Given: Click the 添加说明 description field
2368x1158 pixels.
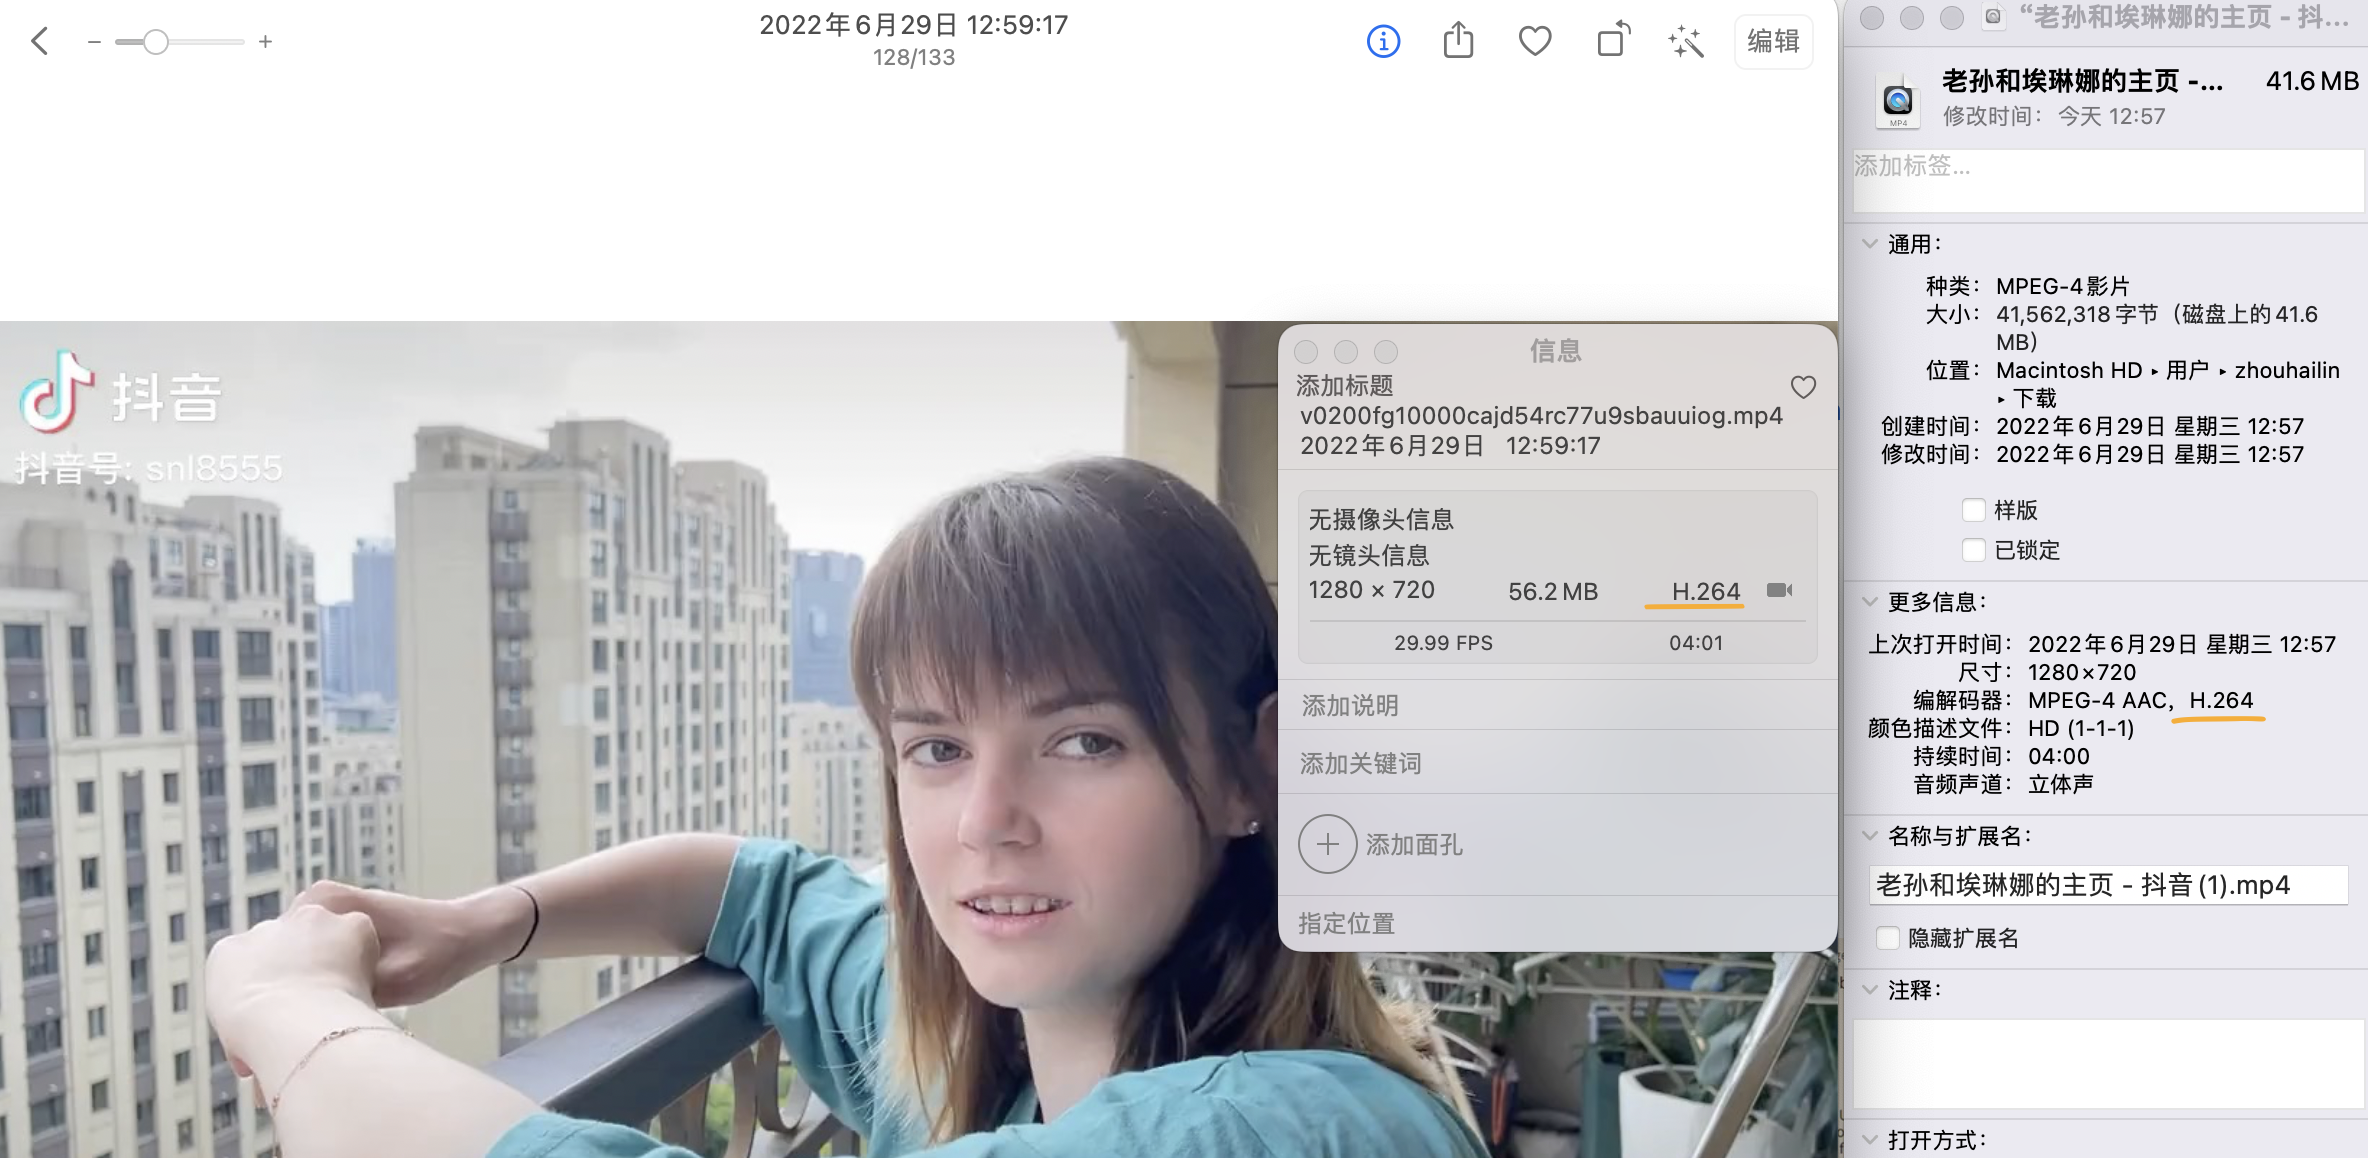Looking at the screenshot, I should (1557, 706).
